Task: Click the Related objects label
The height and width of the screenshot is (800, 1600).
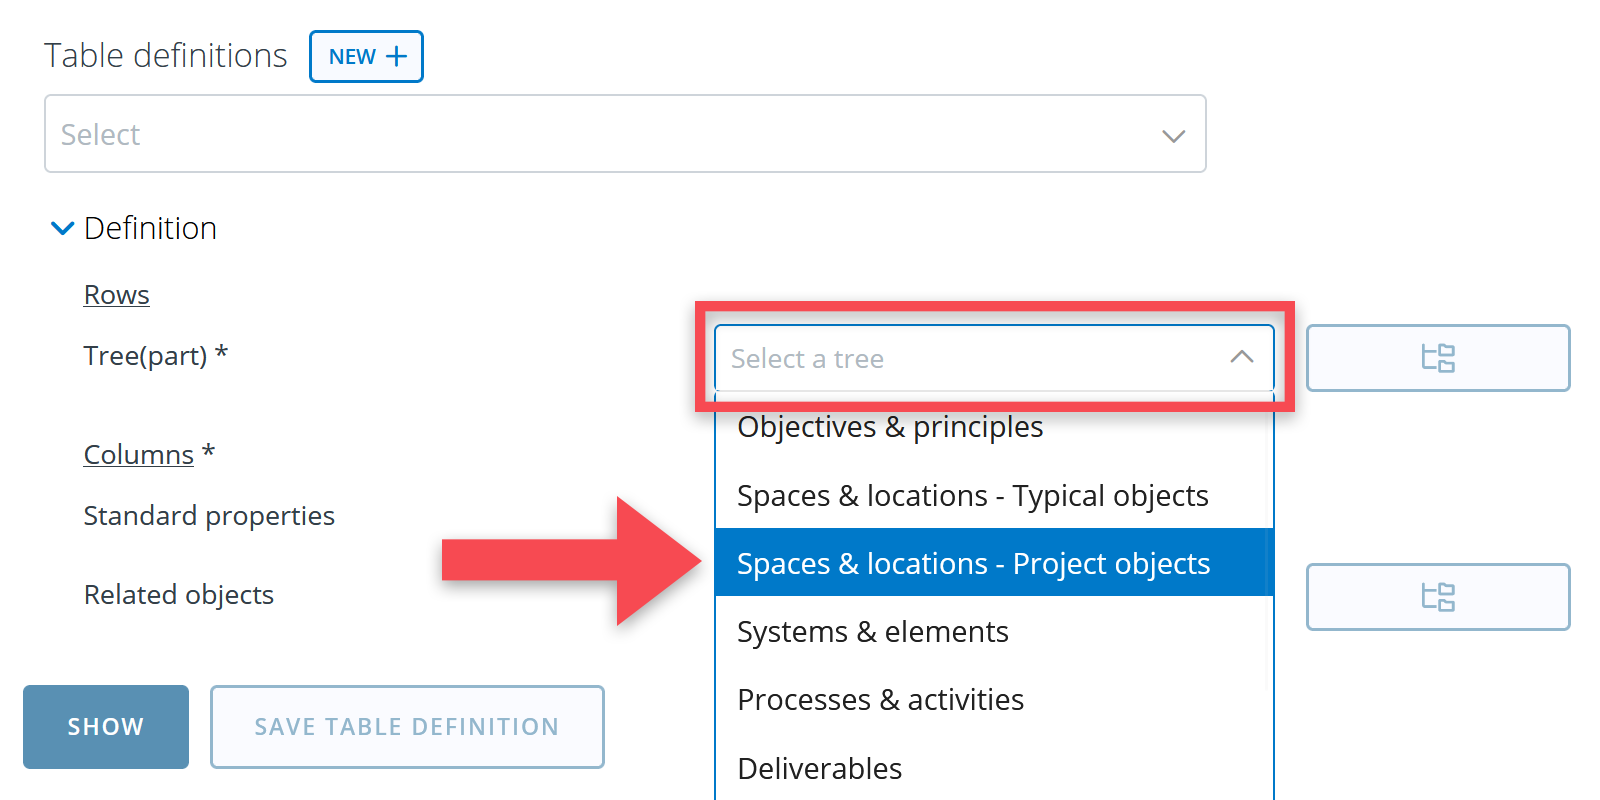Action: point(179,595)
